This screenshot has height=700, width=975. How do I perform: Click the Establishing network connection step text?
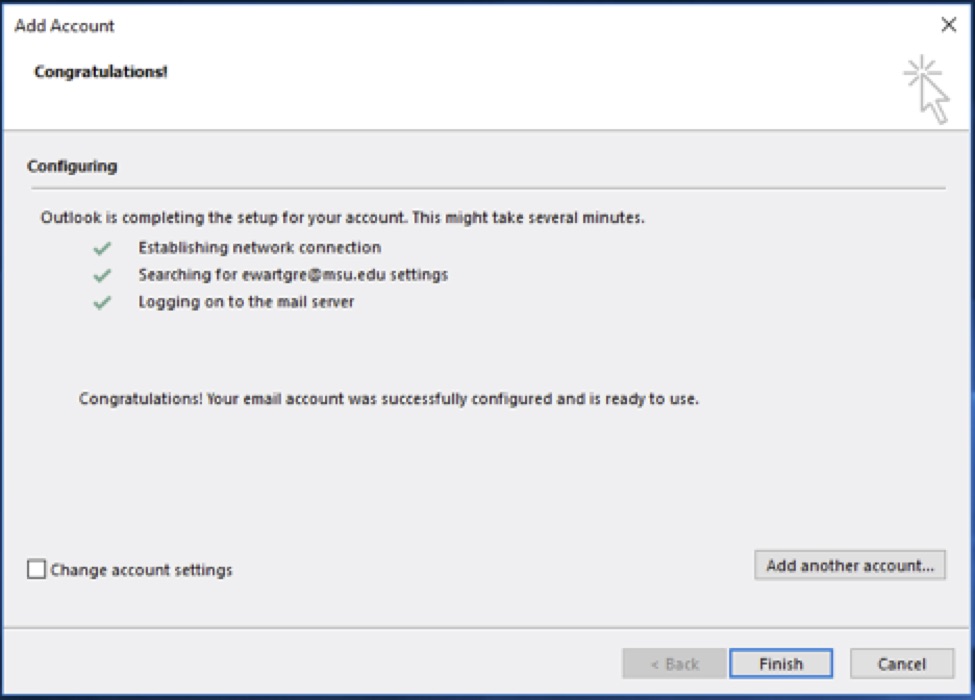click(x=259, y=247)
